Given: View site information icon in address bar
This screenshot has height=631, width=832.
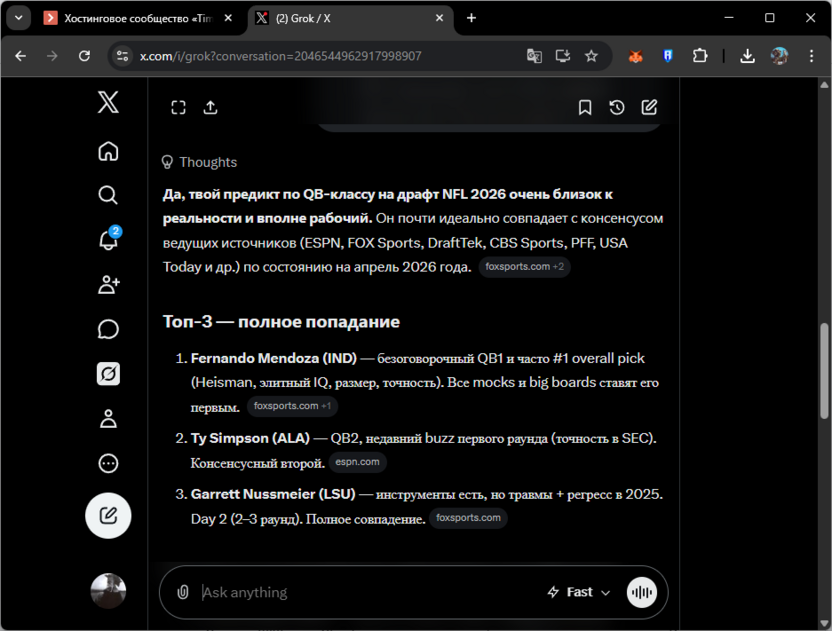Looking at the screenshot, I should click(123, 56).
